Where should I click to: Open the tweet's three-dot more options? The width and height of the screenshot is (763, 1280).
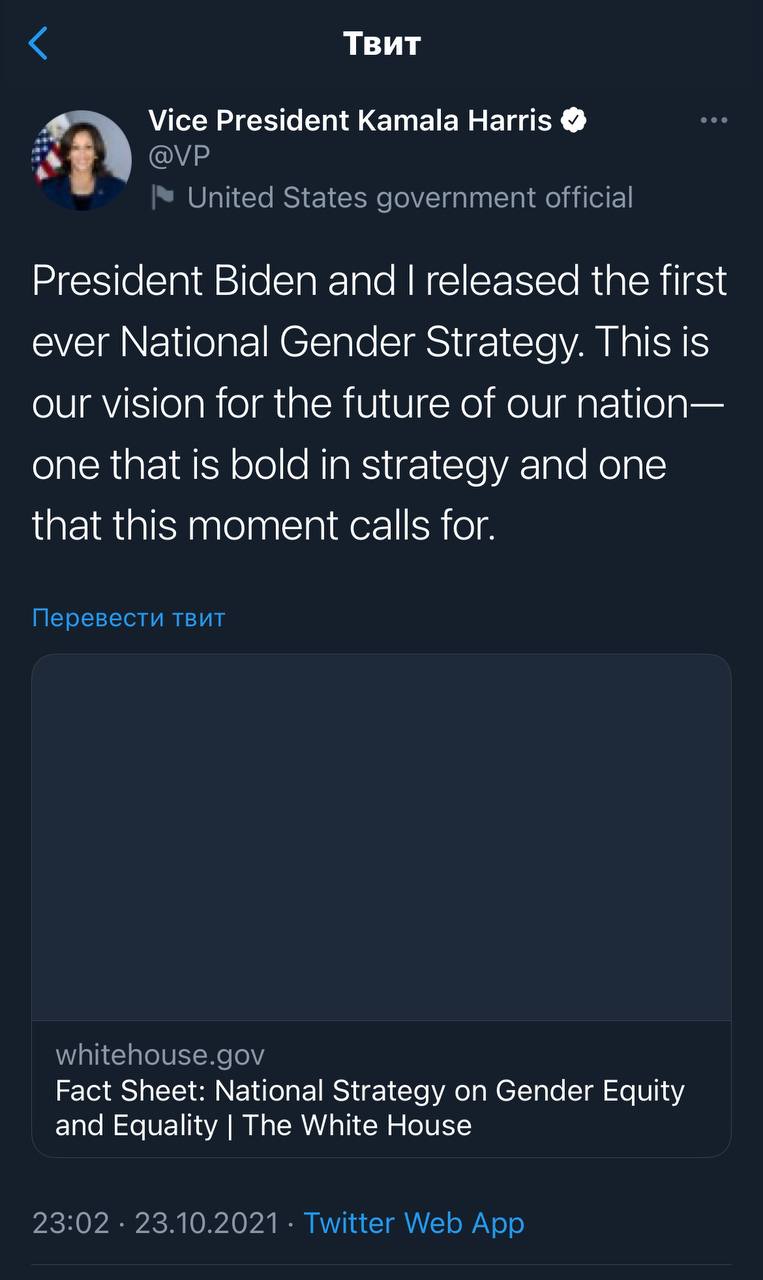pyautogui.click(x=713, y=121)
